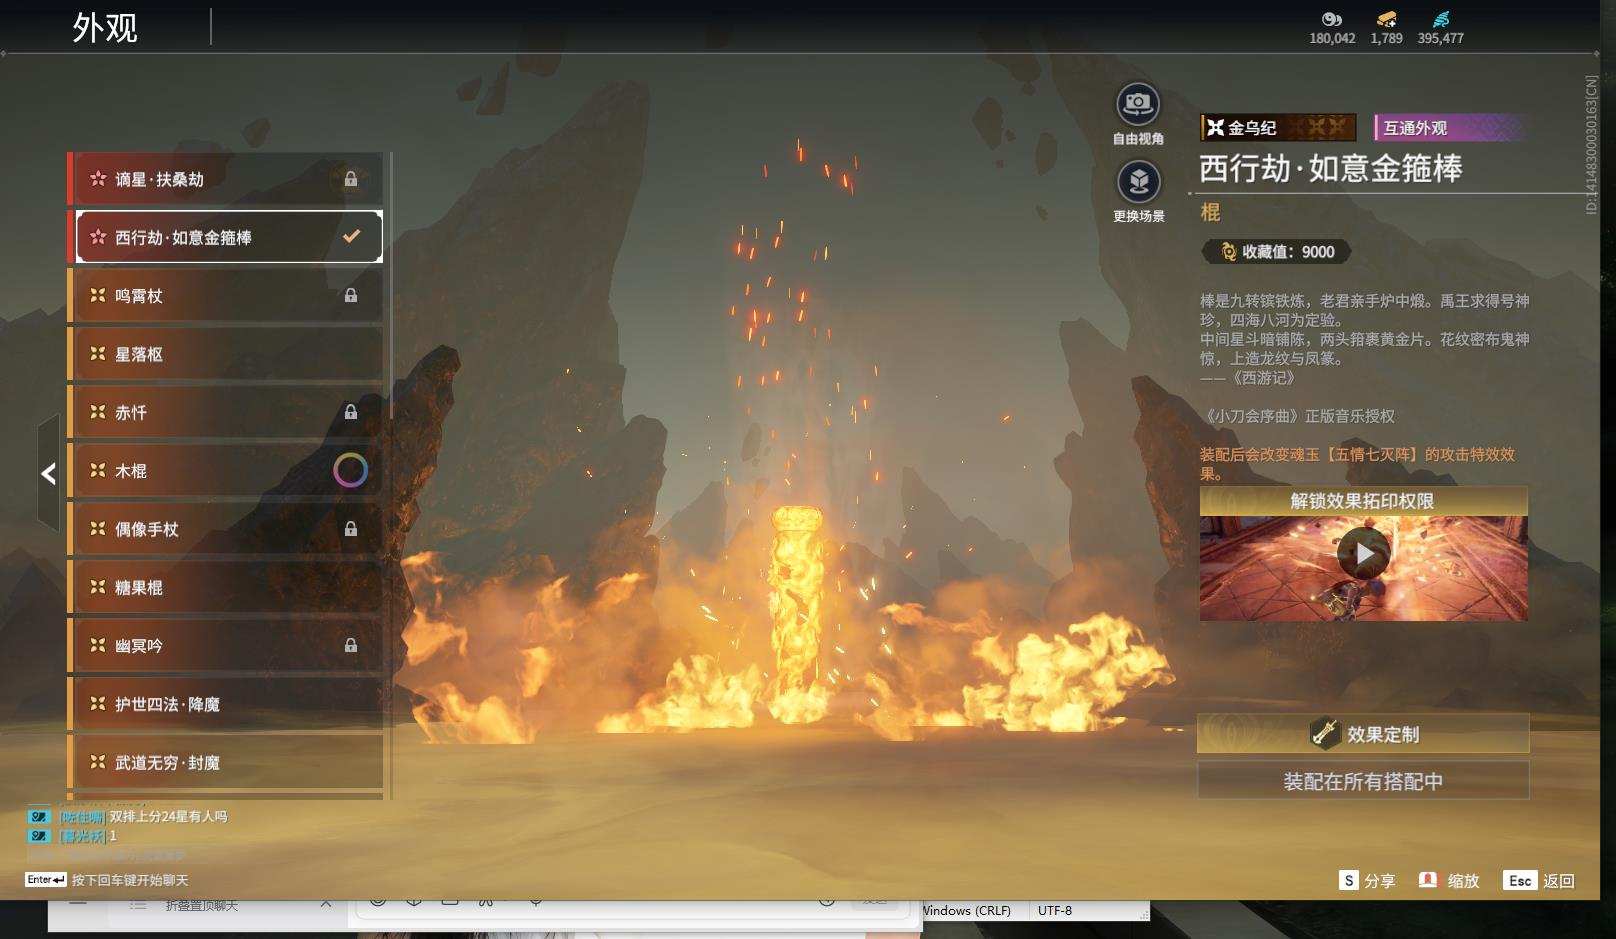This screenshot has width=1616, height=939.
Task: Click the rarity icon beside 星落枢
Action: pyautogui.click(x=98, y=354)
